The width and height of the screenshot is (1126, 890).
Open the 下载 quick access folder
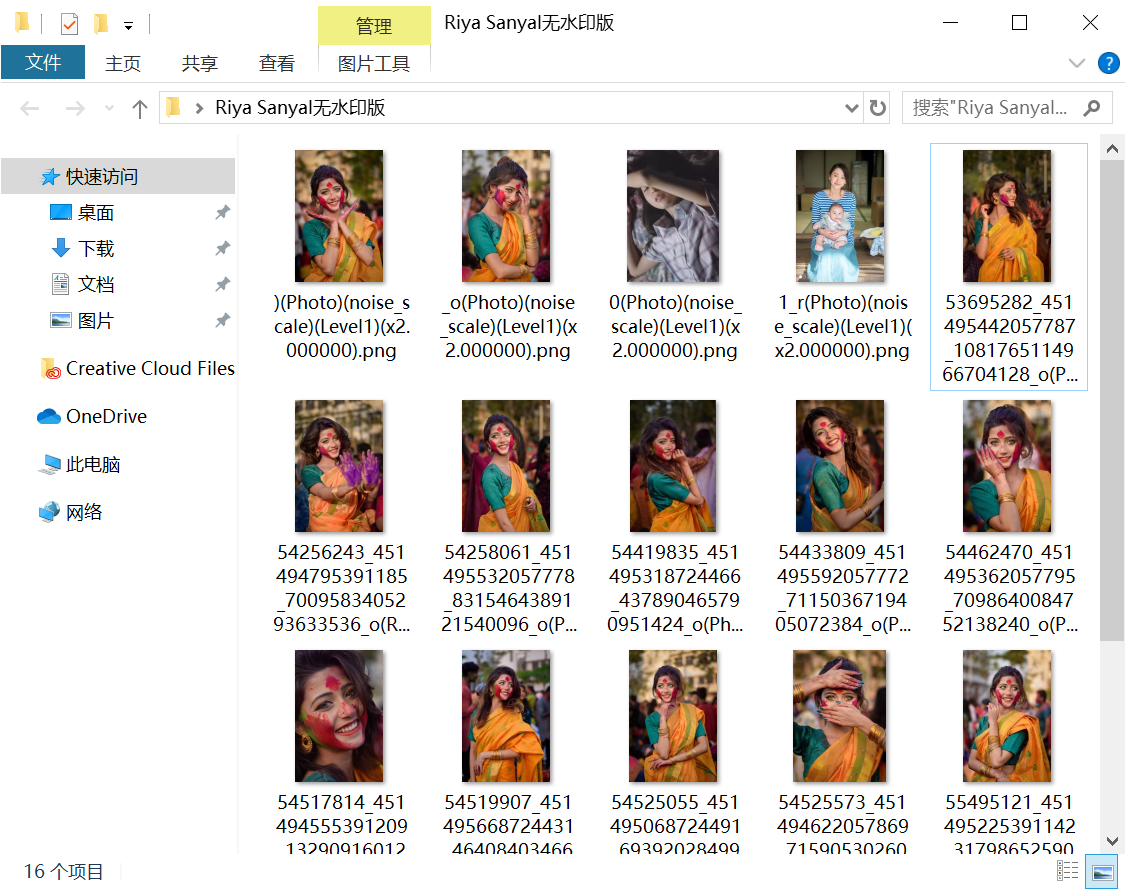(x=96, y=249)
